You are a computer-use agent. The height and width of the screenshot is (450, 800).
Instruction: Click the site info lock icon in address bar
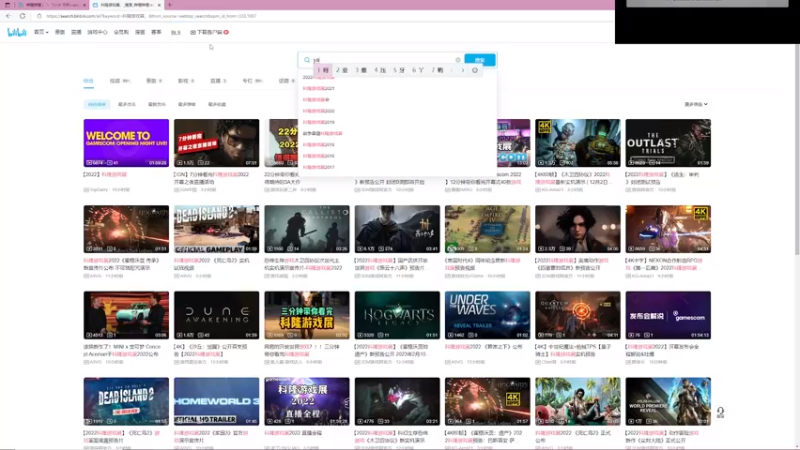pos(39,16)
